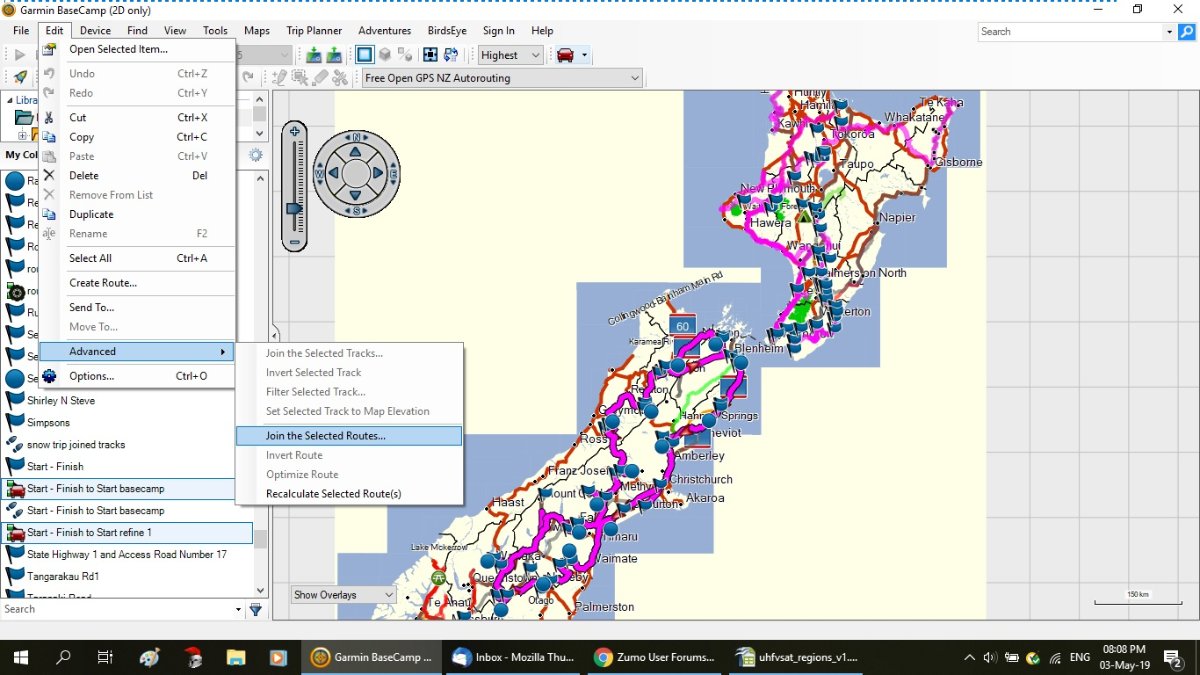The image size is (1200, 675).
Task: Click the flag icon beside Tangarakau Rd1
Action: click(x=15, y=577)
